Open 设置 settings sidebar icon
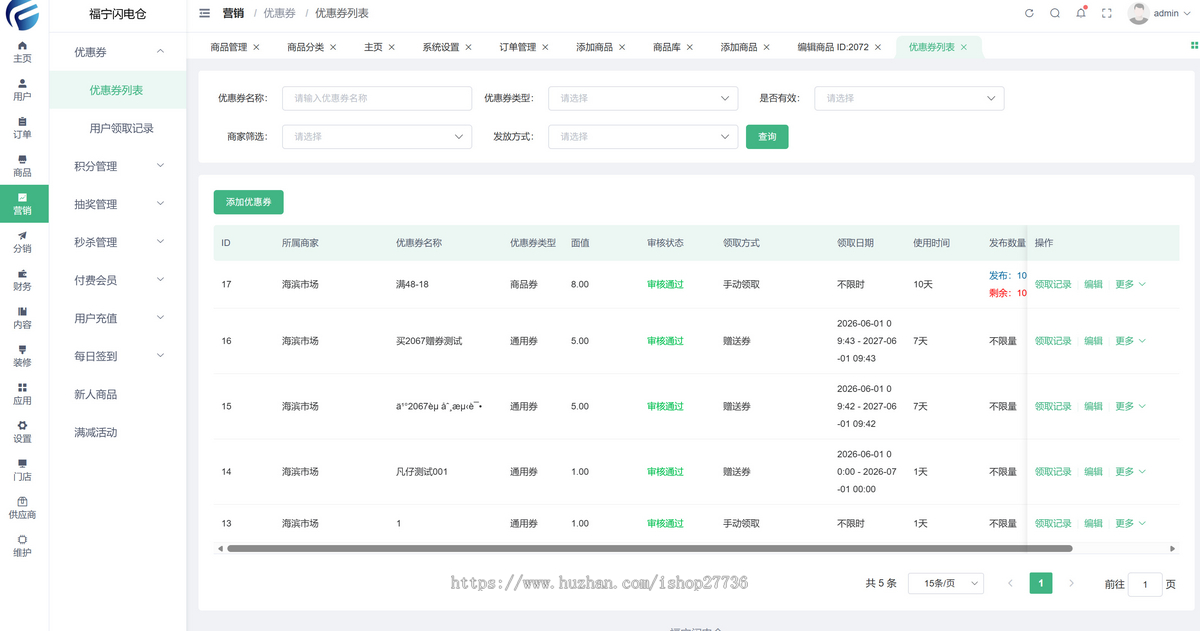This screenshot has width=1200, height=631. click(22, 432)
